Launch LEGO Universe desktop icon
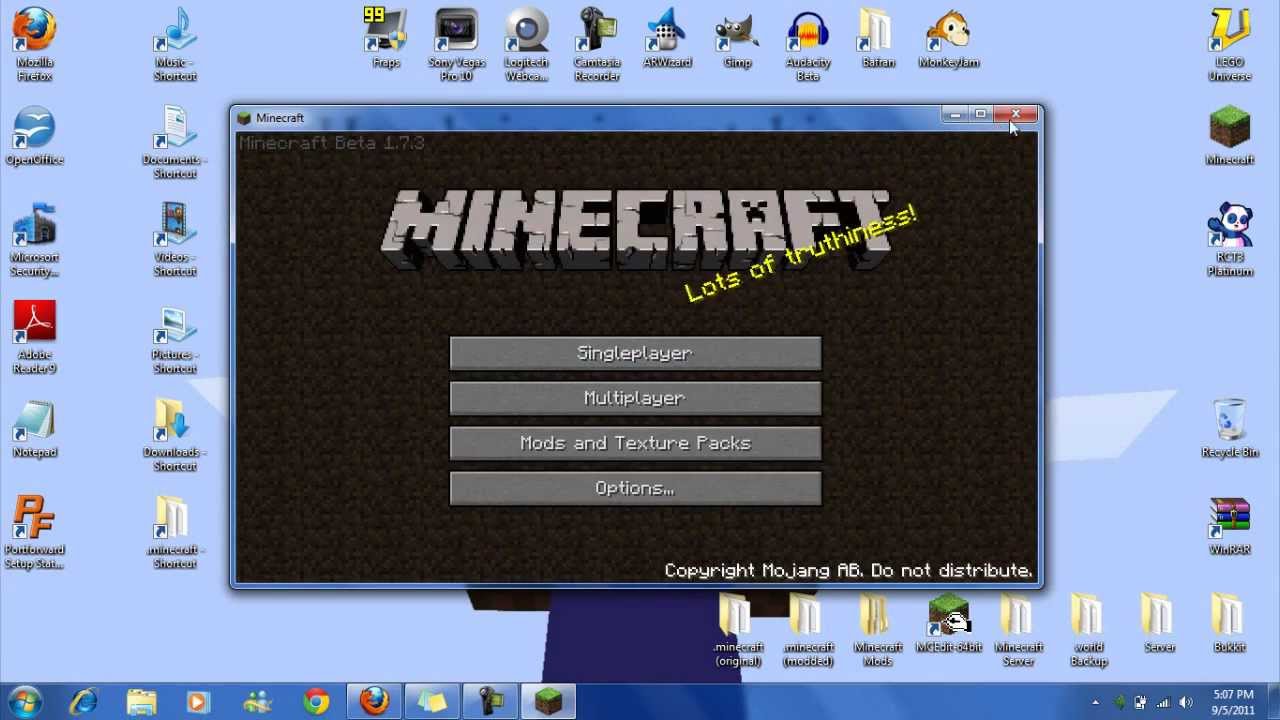1280x720 pixels. pyautogui.click(x=1230, y=45)
